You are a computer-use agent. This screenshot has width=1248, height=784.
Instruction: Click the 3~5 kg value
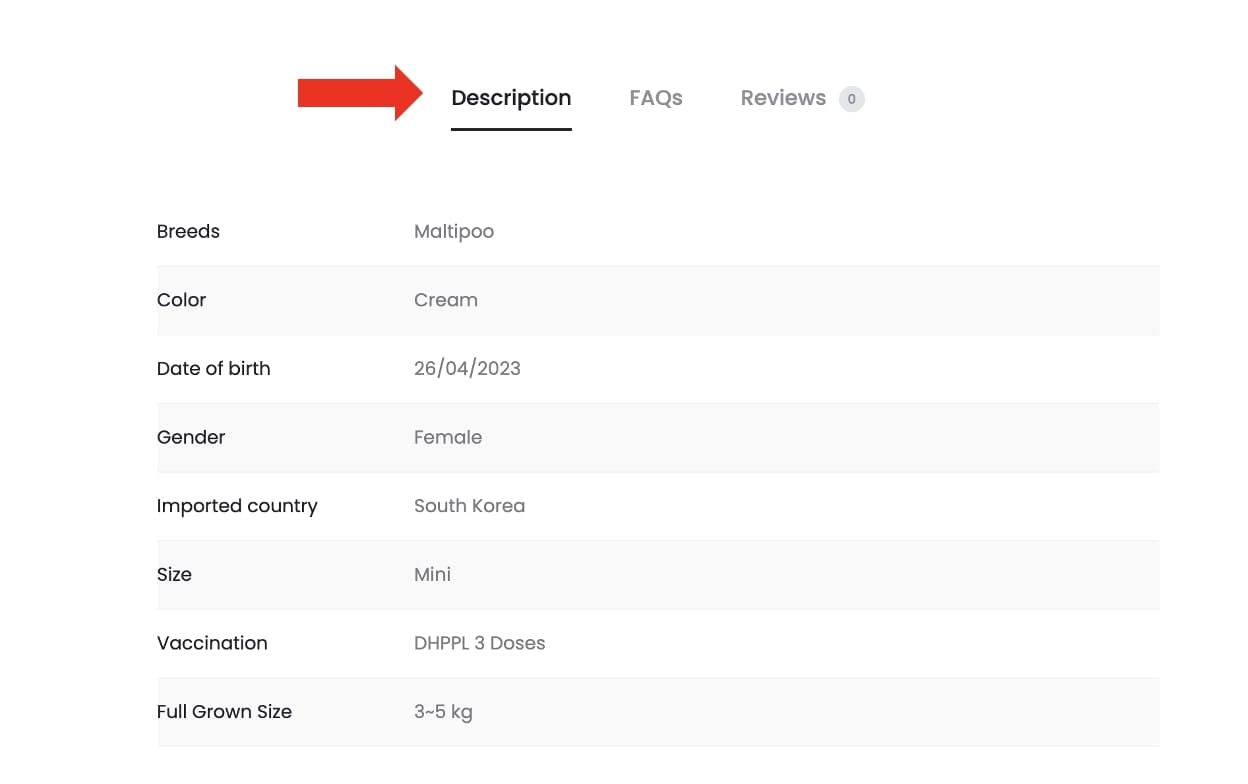coord(443,712)
